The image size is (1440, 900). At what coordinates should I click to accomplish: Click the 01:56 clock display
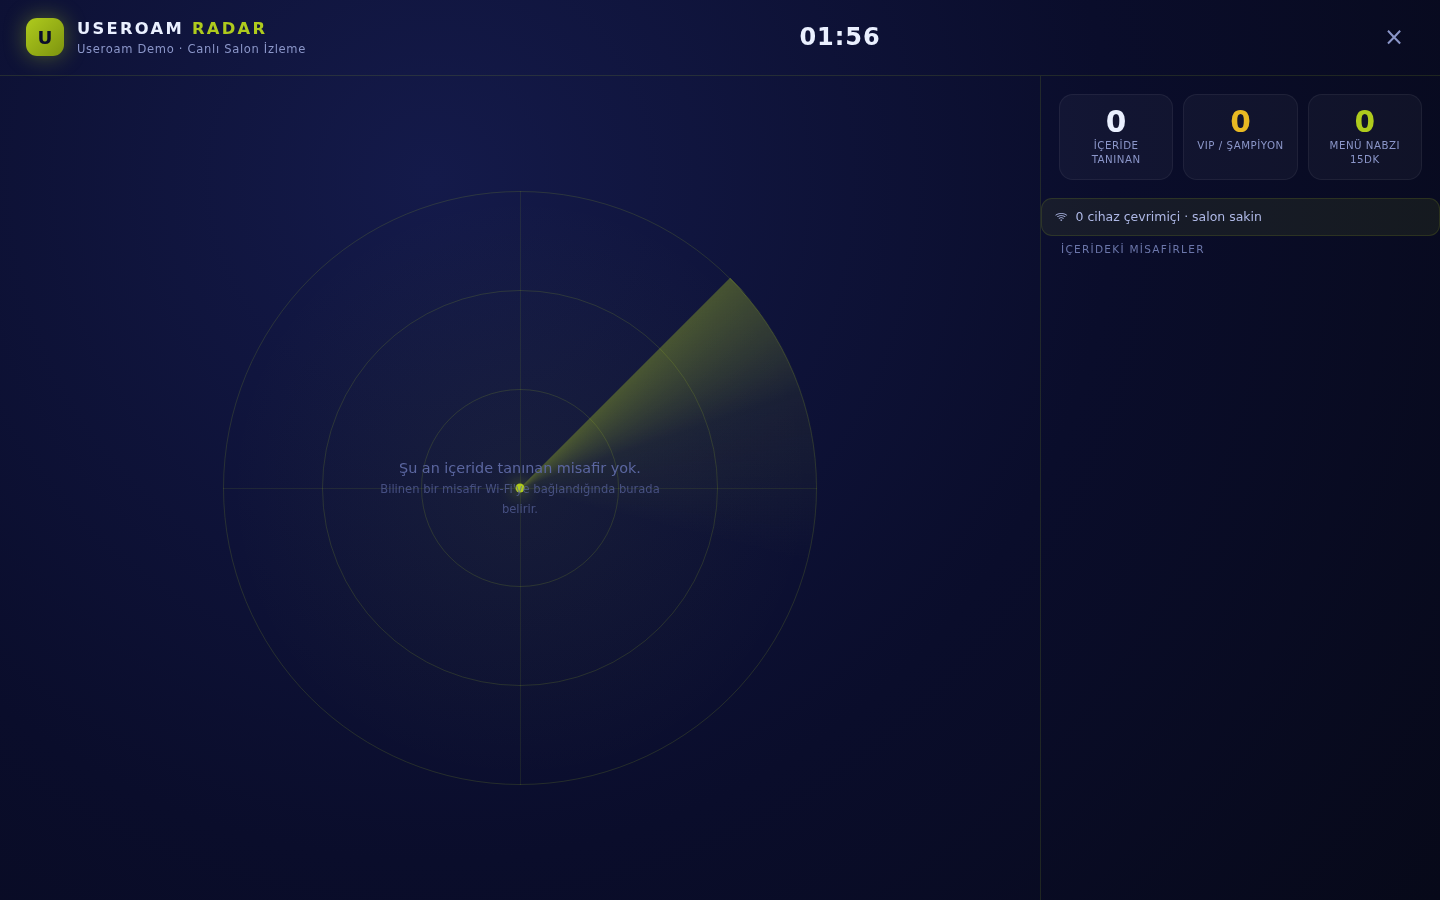840,37
